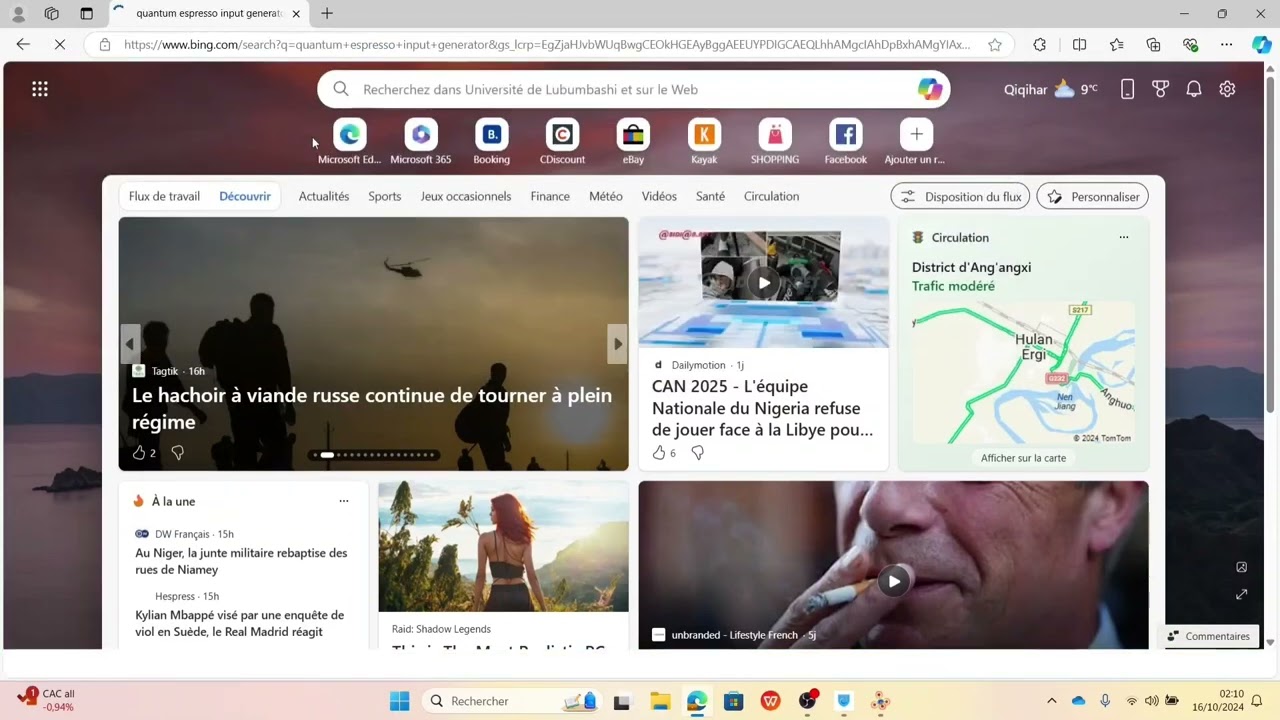Go back to the previous page
Viewport: 1280px width, 720px height.
(23, 44)
